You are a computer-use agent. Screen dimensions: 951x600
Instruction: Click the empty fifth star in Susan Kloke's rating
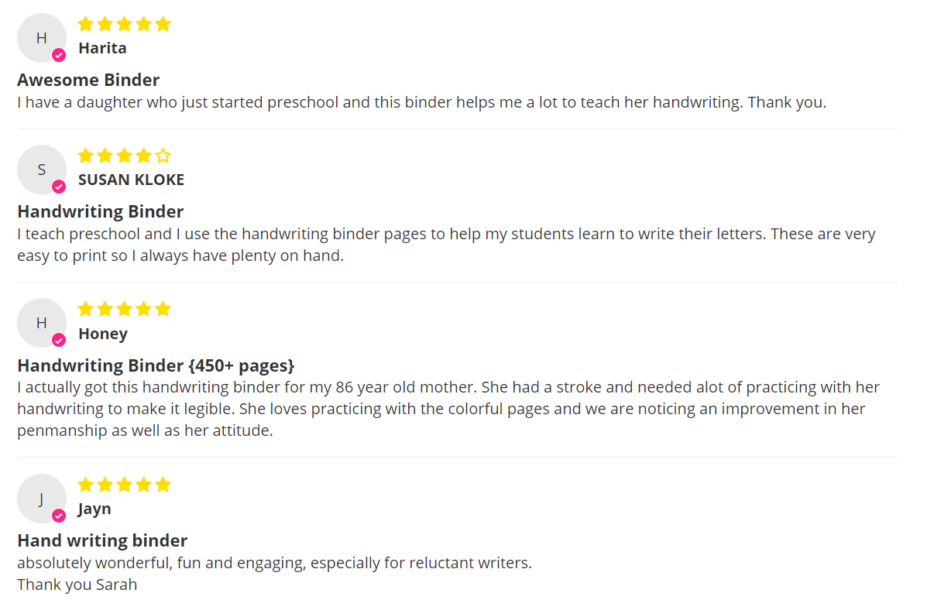point(163,156)
